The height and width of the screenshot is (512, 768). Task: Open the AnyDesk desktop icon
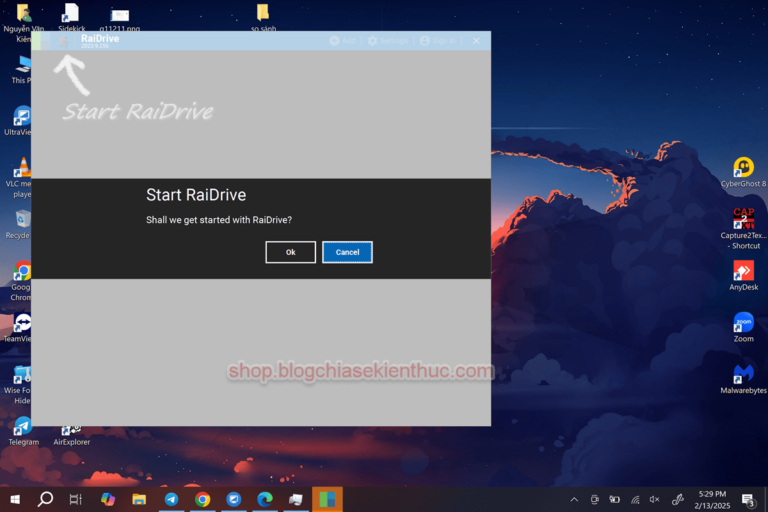click(x=743, y=272)
